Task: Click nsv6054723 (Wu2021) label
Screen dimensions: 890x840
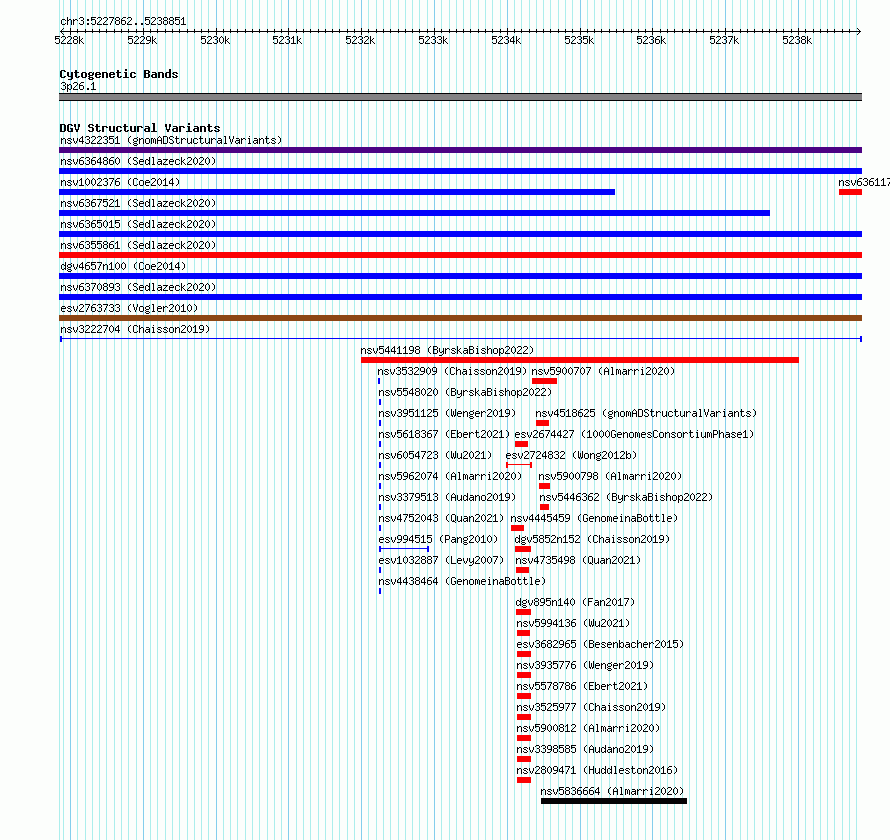Action: pos(435,455)
